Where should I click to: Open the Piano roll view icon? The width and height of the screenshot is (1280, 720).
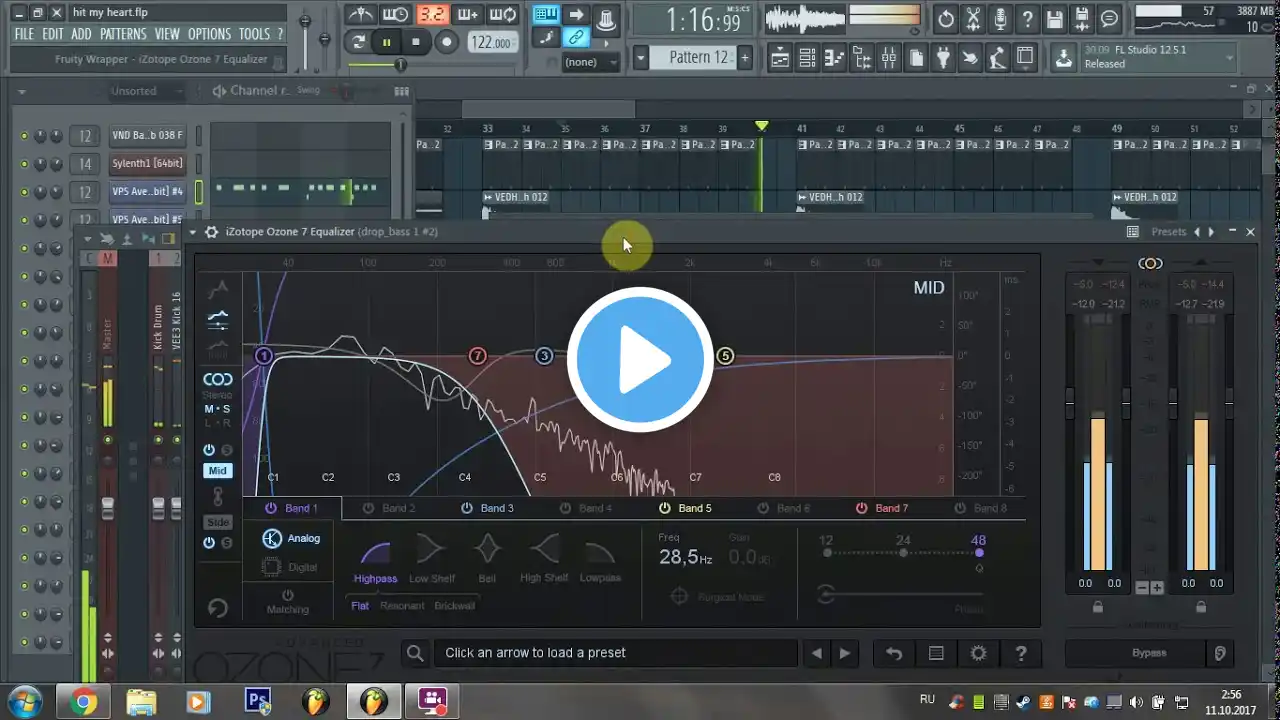pyautogui.click(x=834, y=58)
